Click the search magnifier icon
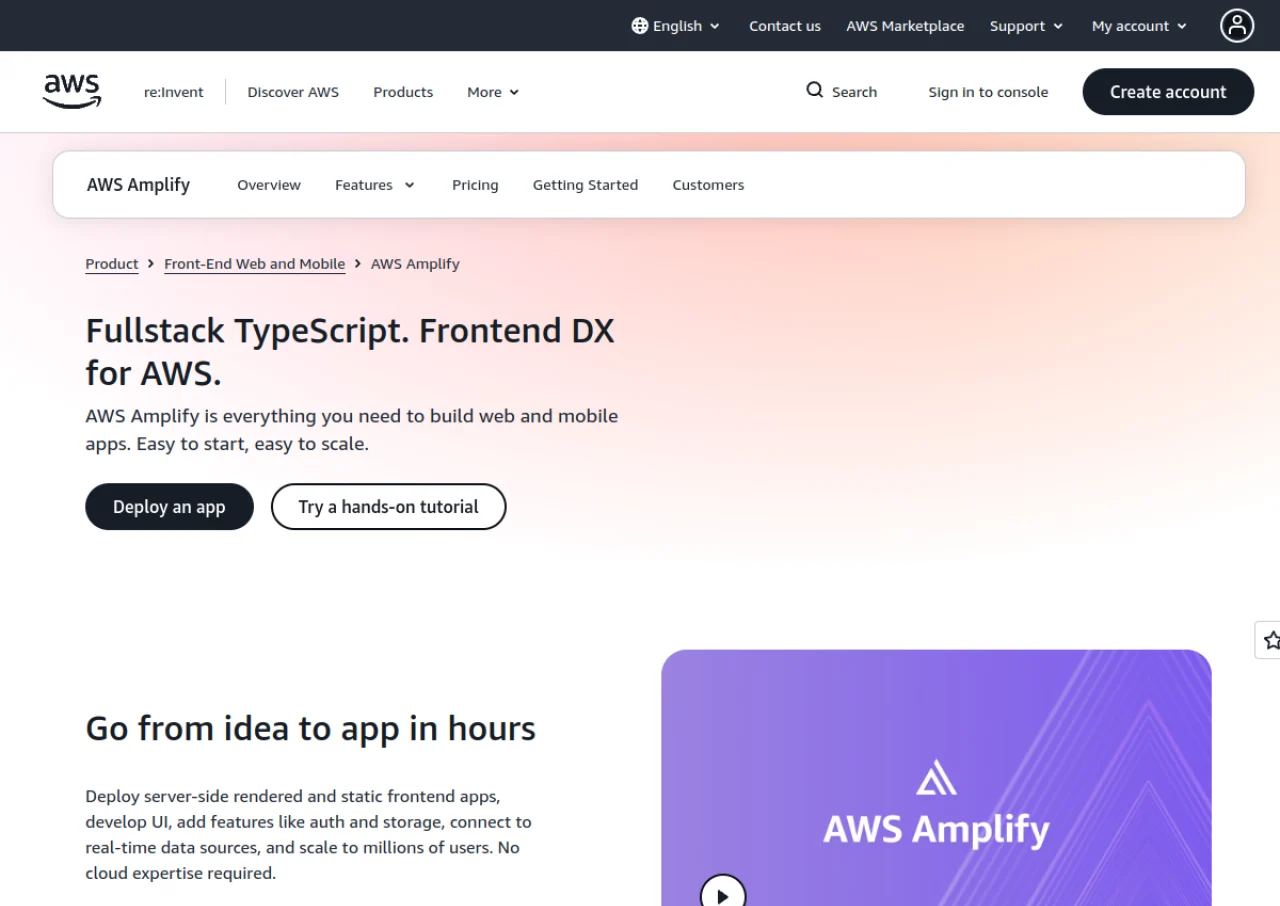Viewport: 1280px width, 906px height. pyautogui.click(x=815, y=91)
